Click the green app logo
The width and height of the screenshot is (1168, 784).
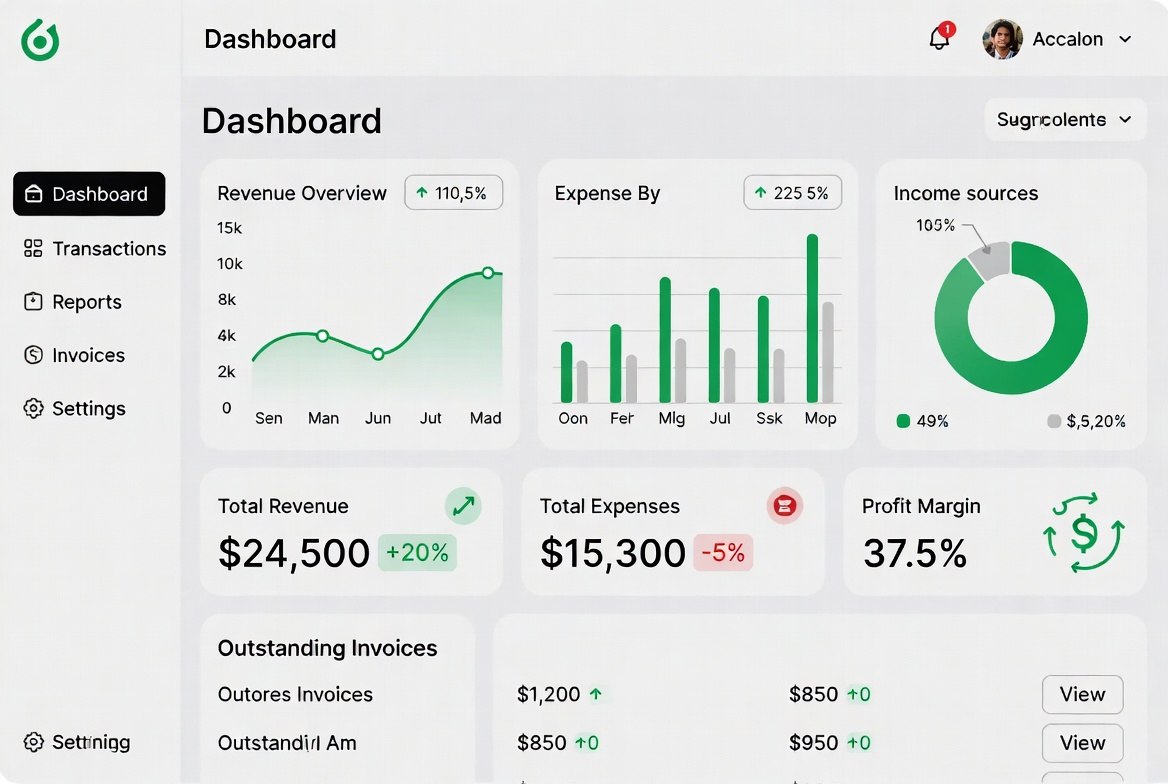click(x=40, y=40)
